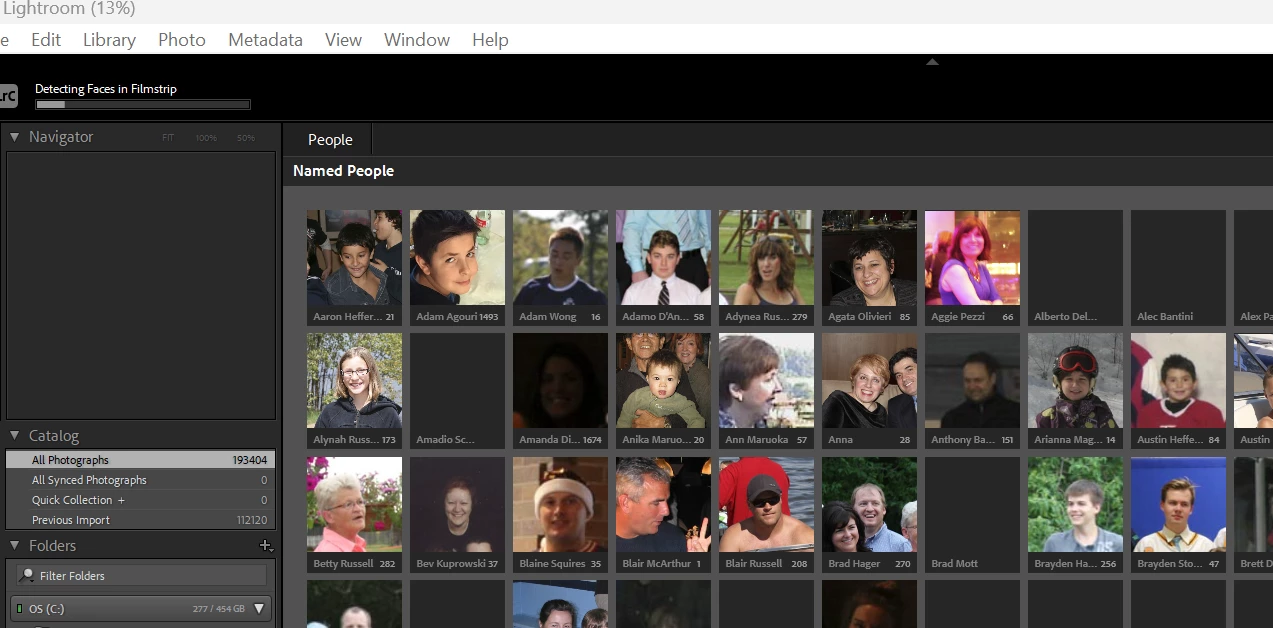Screen dimensions: 1273x628
Task: Select Aaron Heffer... person thumbnail
Action: click(x=354, y=257)
